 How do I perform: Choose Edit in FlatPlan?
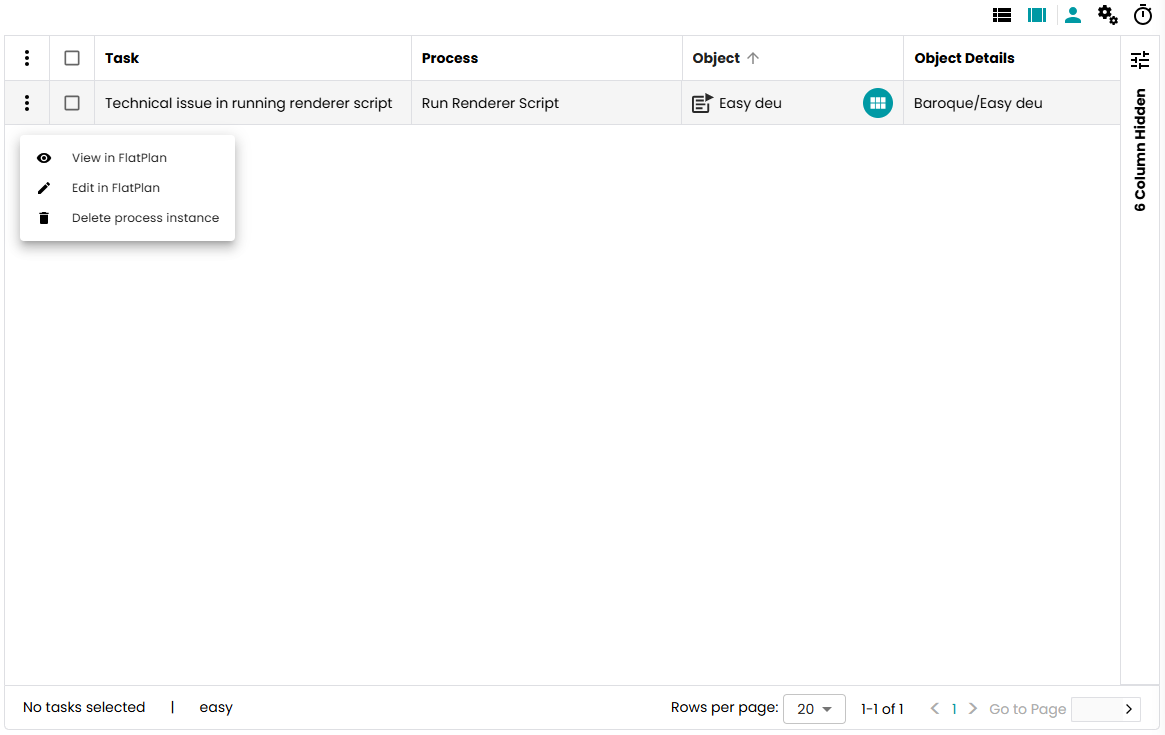115,188
